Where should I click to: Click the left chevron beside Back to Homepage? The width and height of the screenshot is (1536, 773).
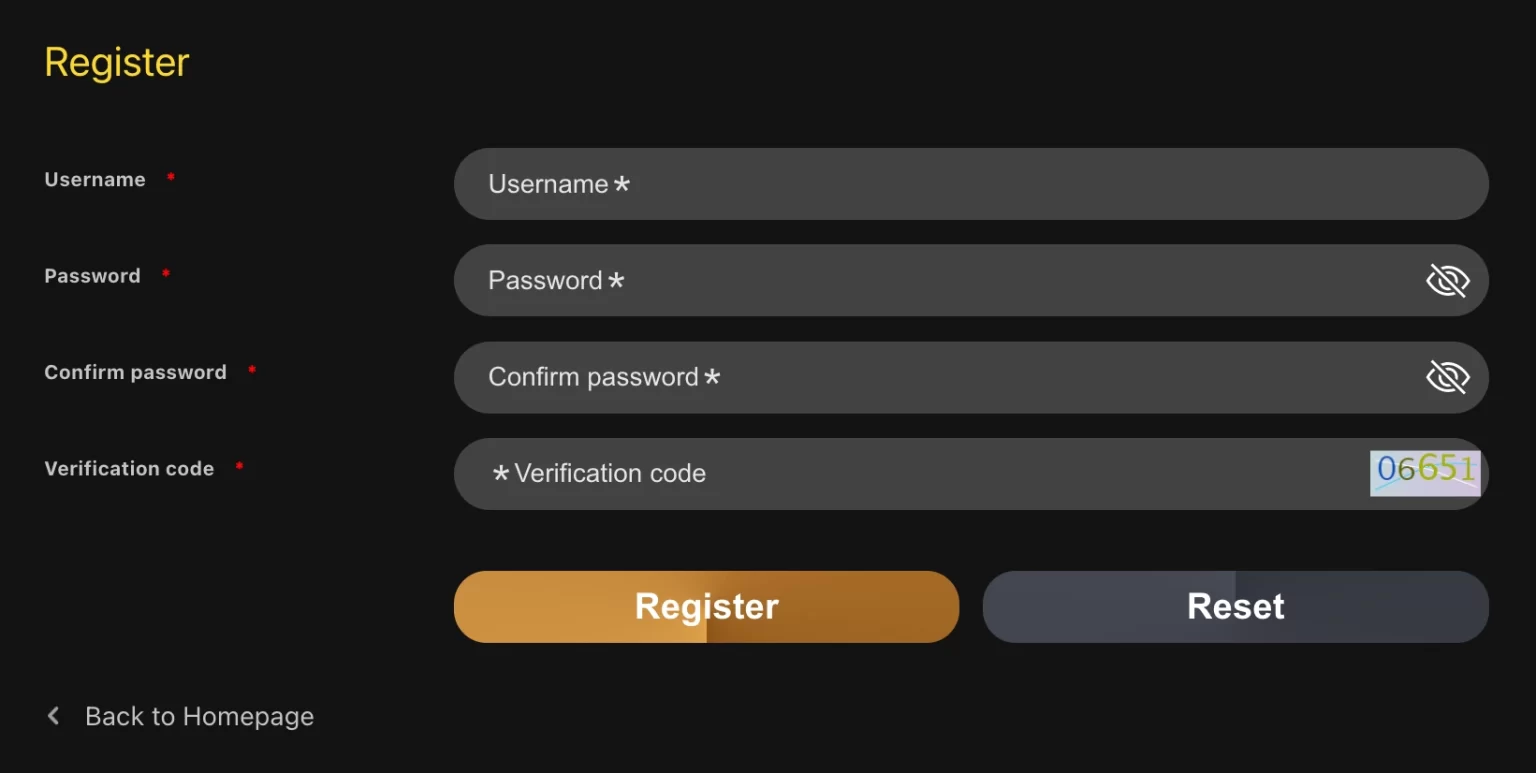pos(54,716)
